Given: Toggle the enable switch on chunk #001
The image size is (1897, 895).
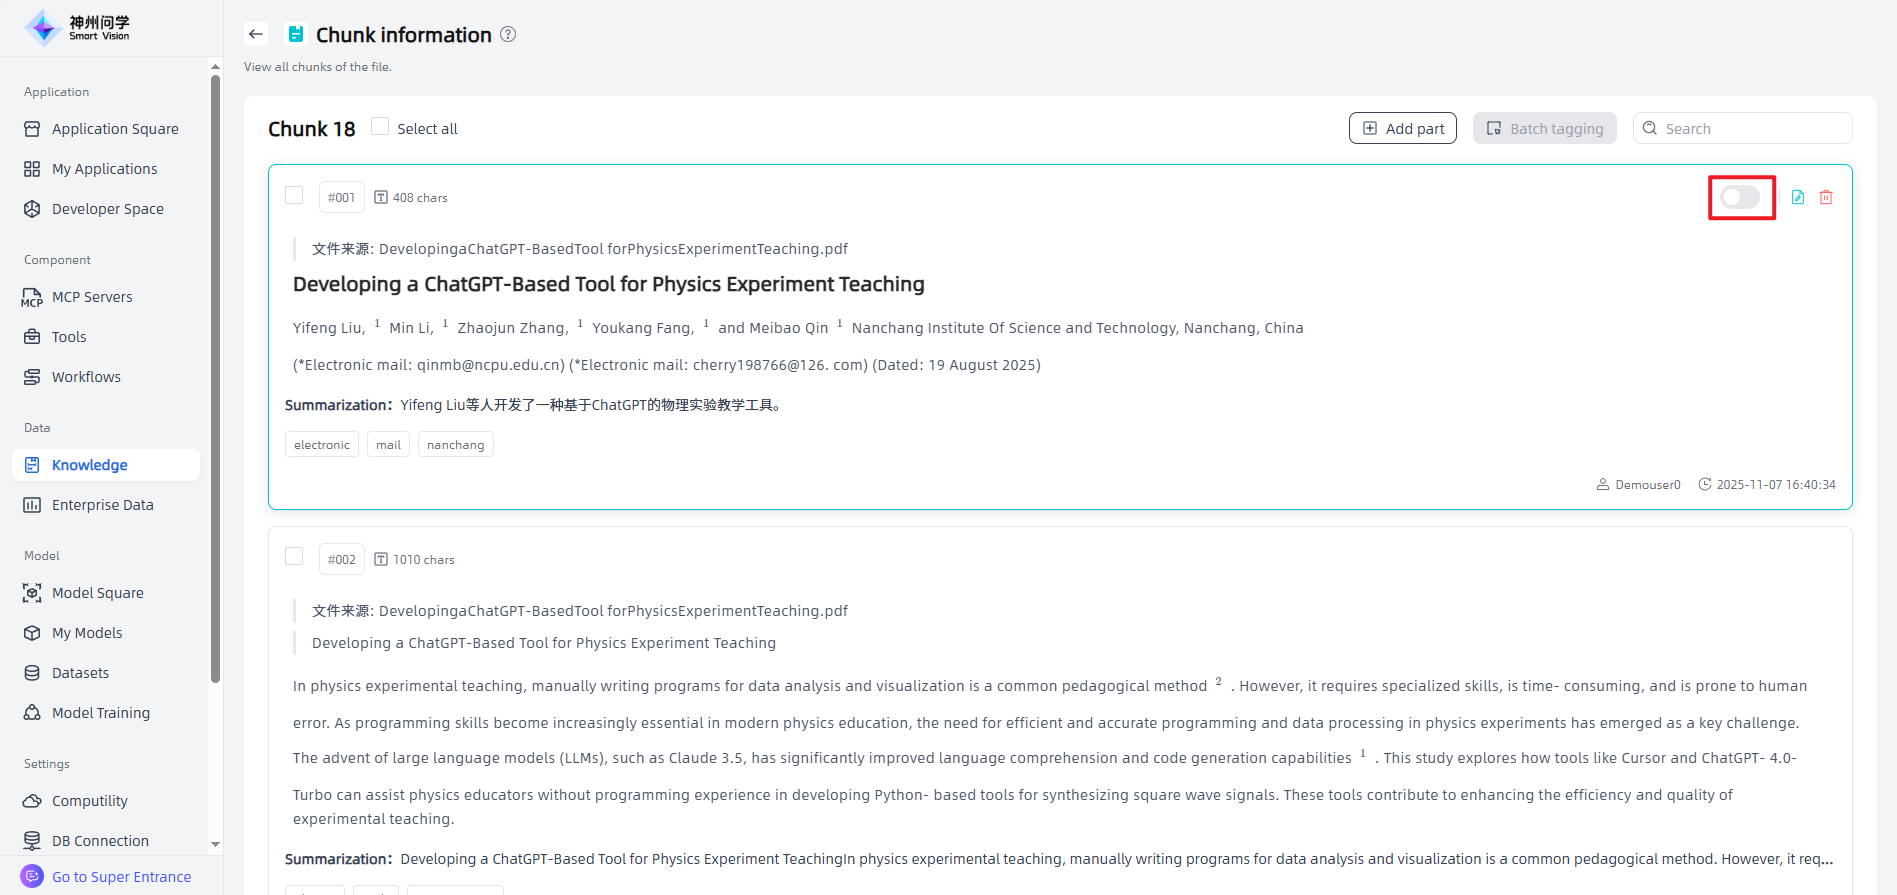Looking at the screenshot, I should (1740, 197).
